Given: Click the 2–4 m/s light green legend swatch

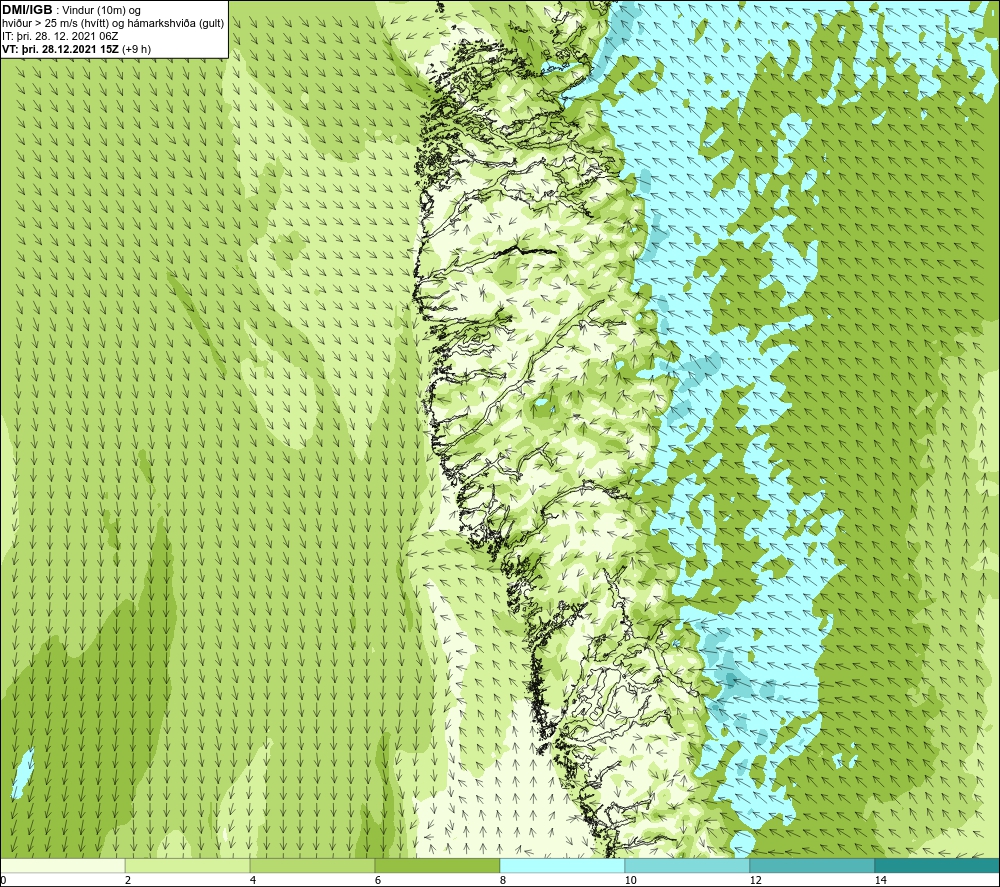Looking at the screenshot, I should [x=188, y=865].
